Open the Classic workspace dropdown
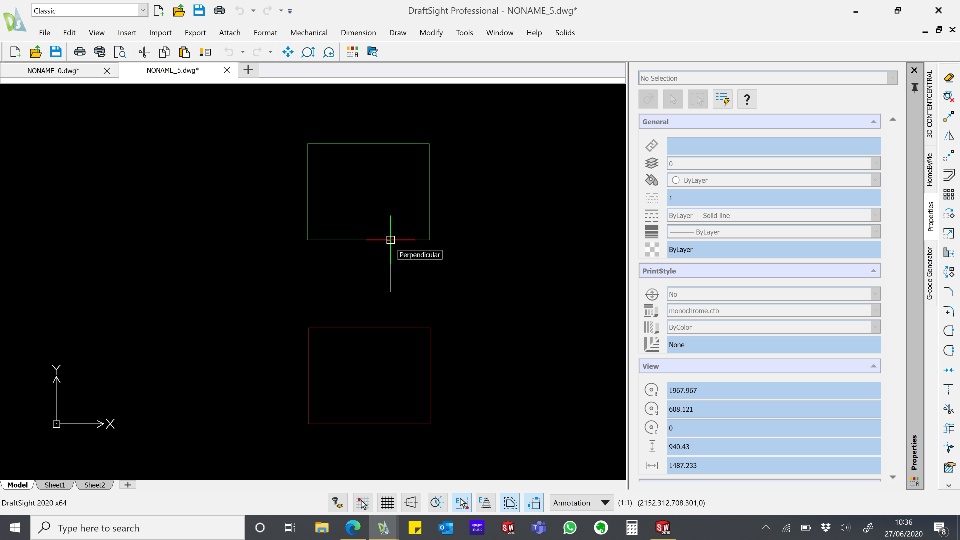The image size is (960, 540). coord(143,10)
